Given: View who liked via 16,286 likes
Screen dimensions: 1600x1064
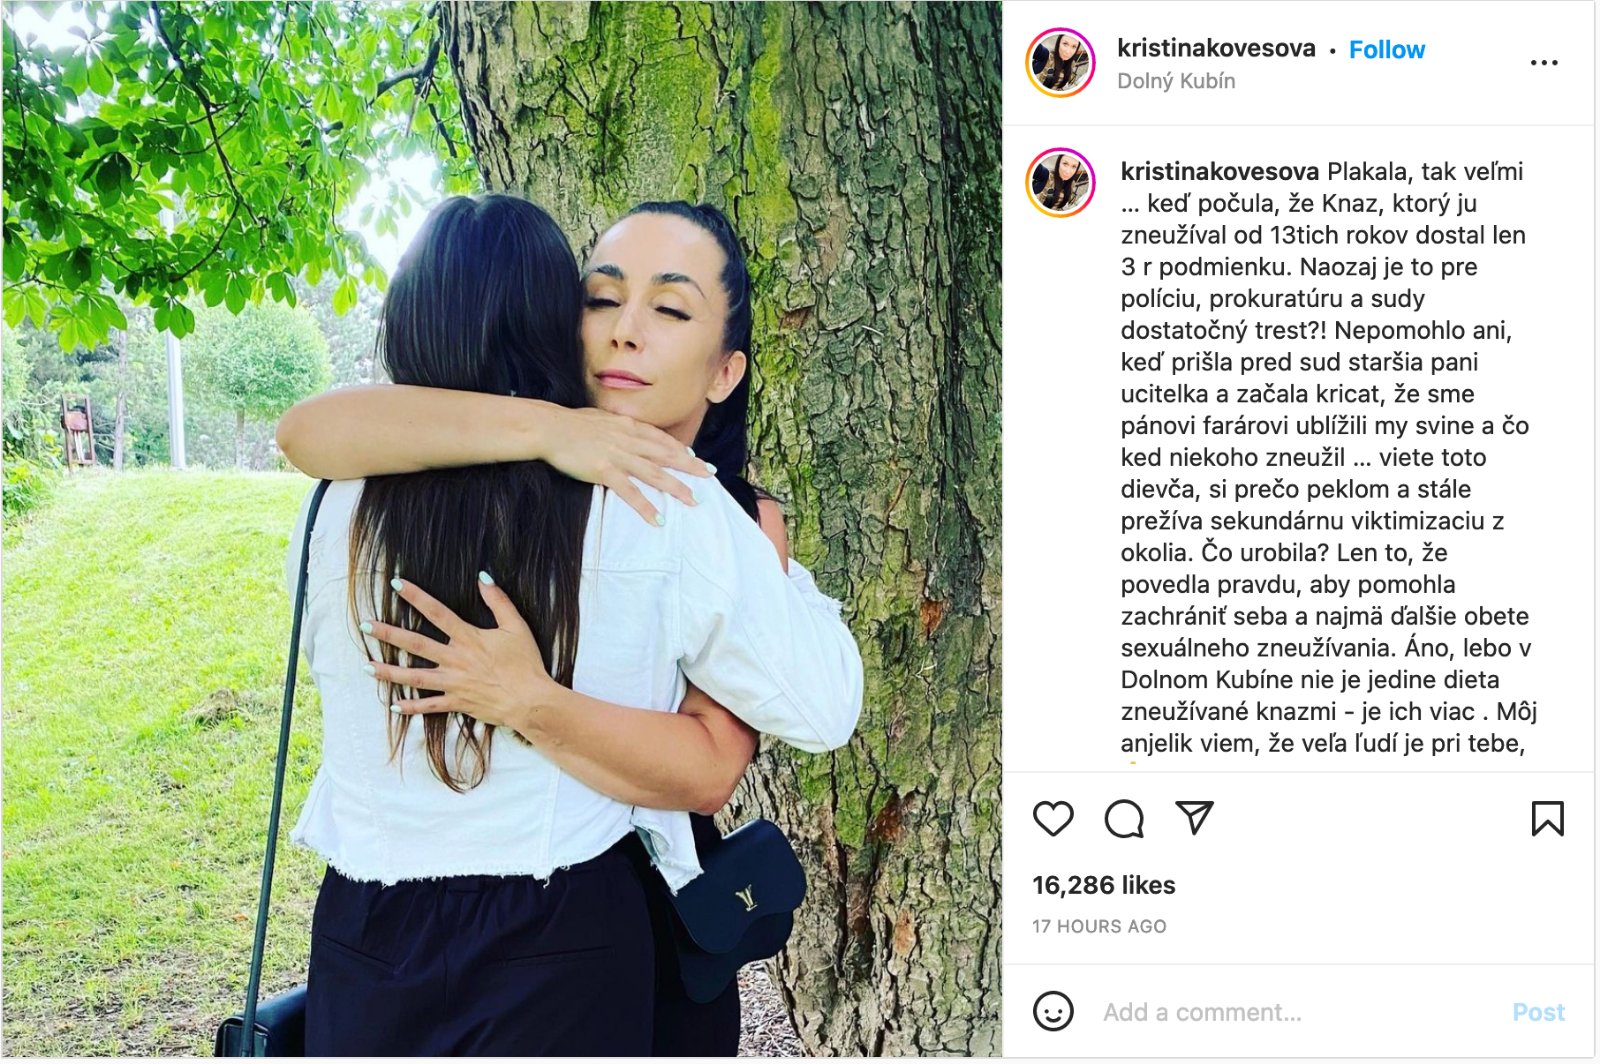Looking at the screenshot, I should pos(1104,885).
